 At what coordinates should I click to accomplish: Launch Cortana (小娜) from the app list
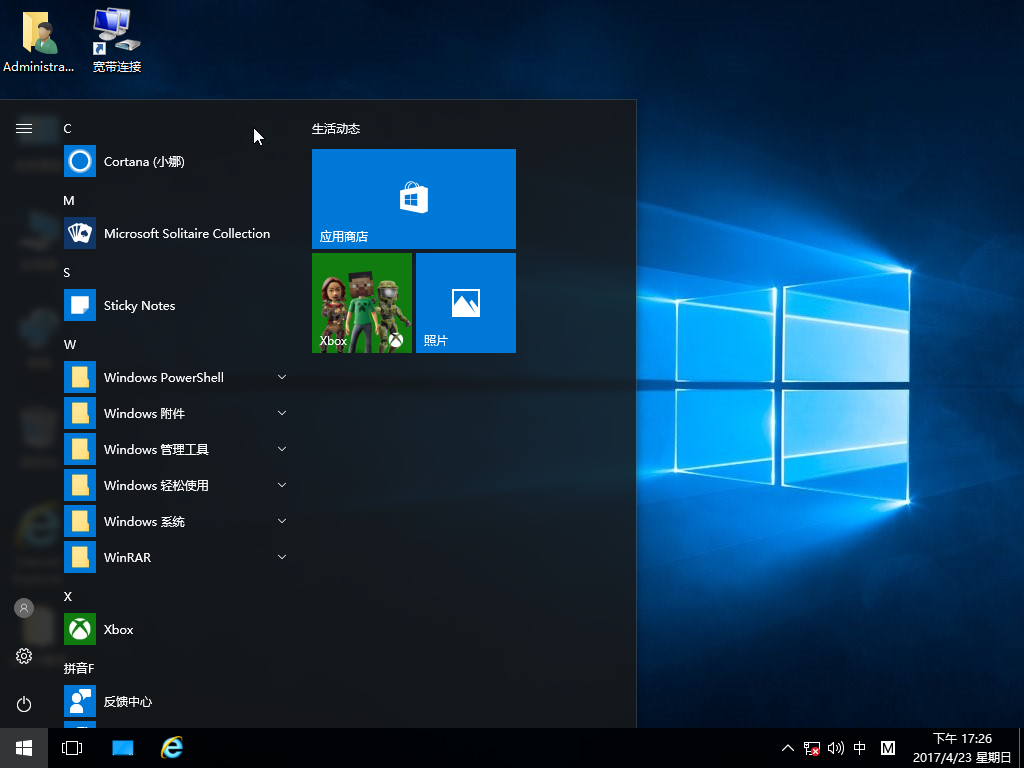point(176,161)
